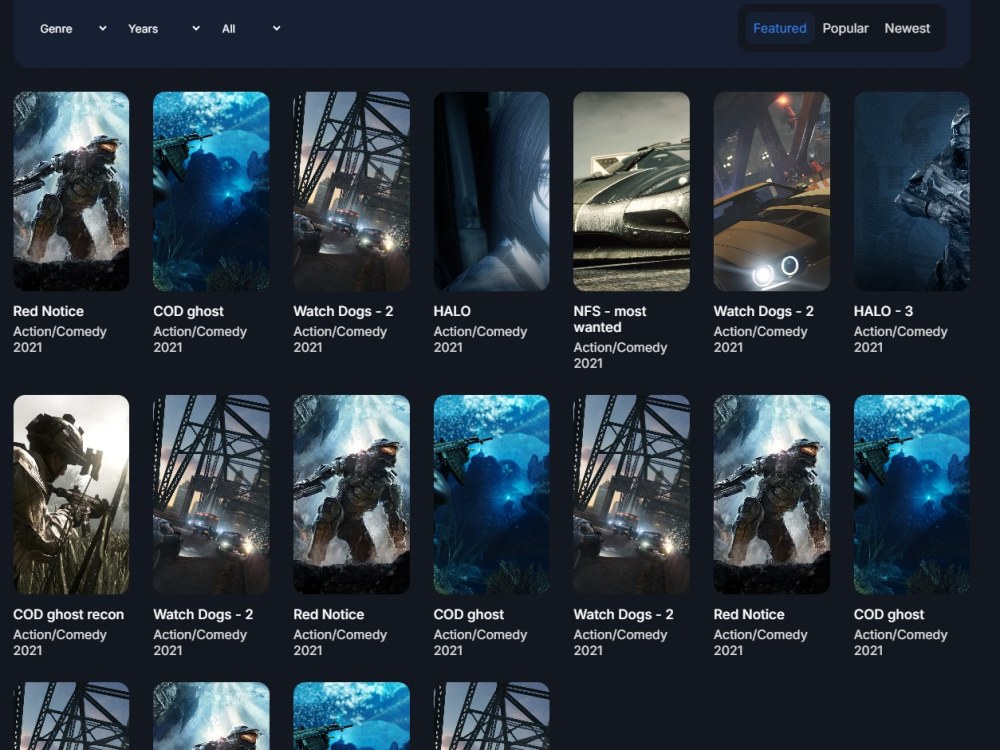This screenshot has height=750, width=1000.
Task: Click the 2021 year under HALO - 3
Action: point(868,348)
